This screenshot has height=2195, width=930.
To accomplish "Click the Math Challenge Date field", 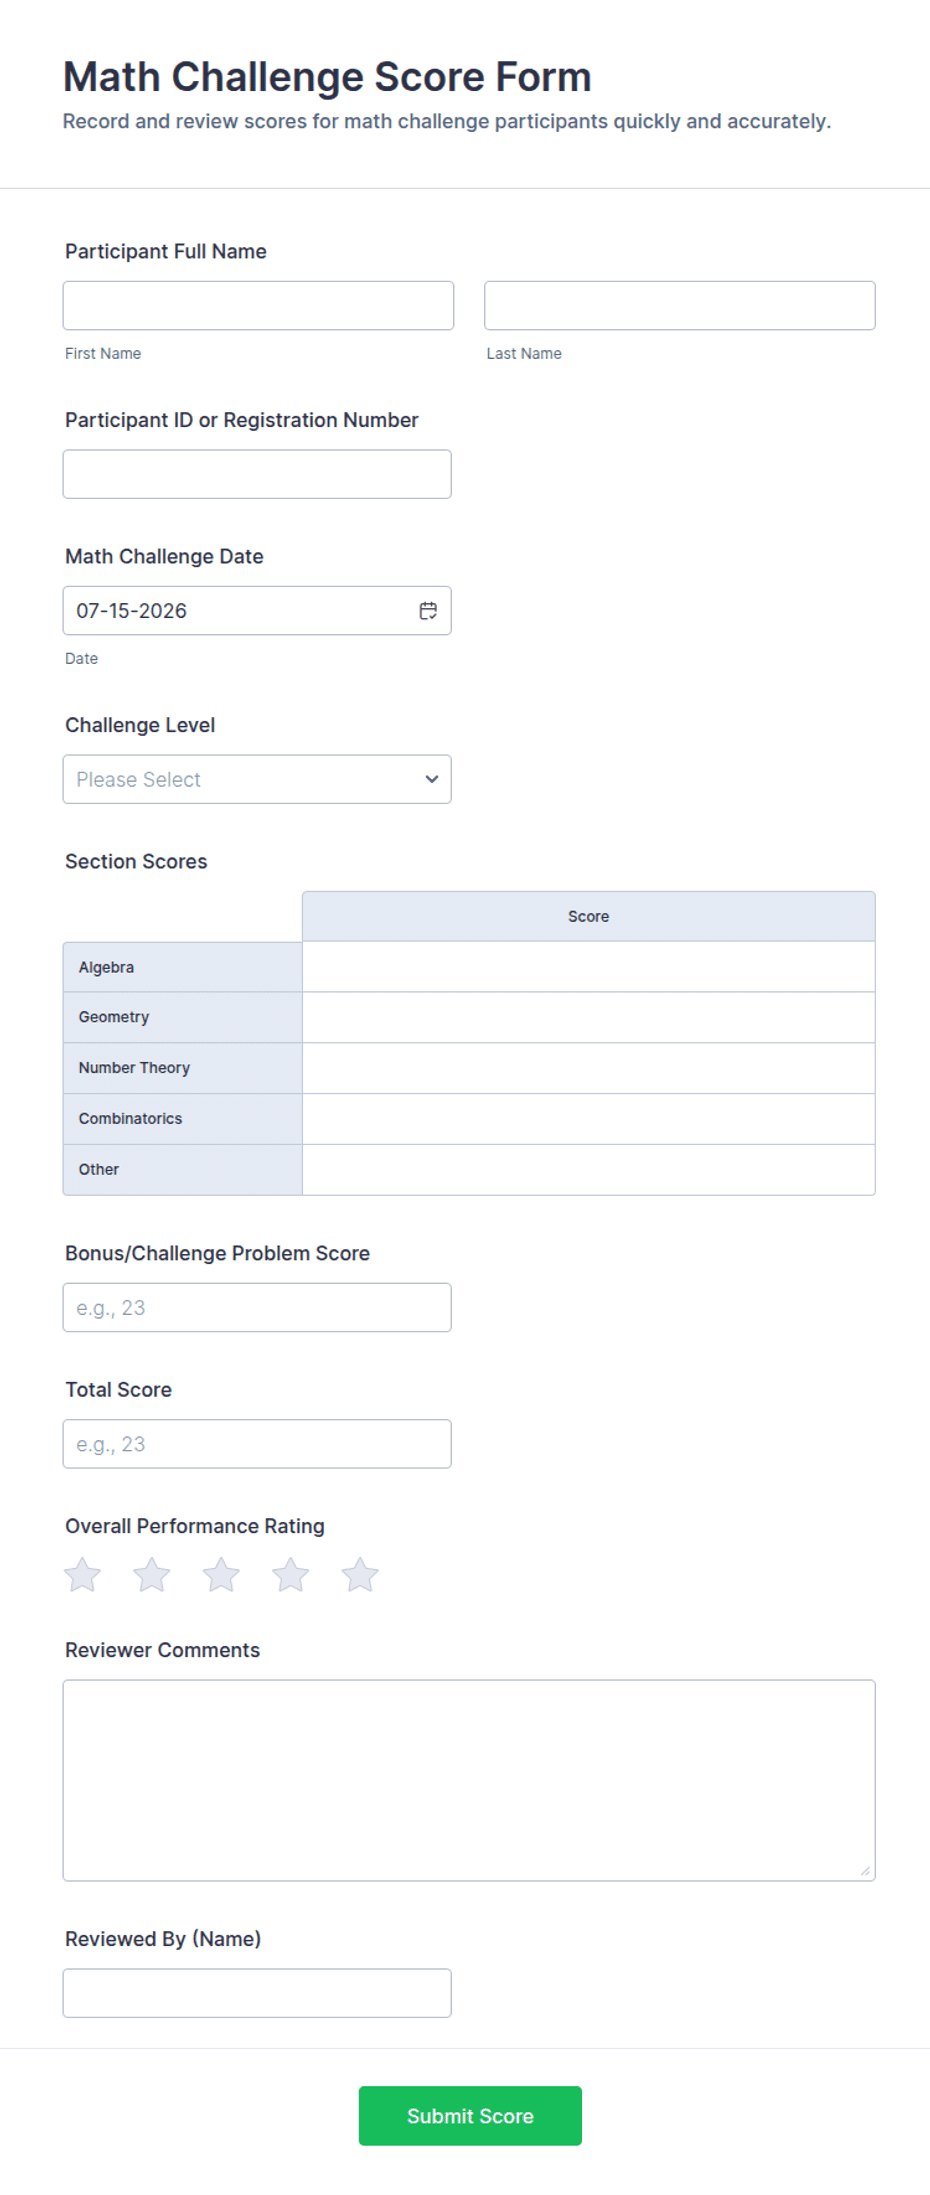I will (x=257, y=611).
